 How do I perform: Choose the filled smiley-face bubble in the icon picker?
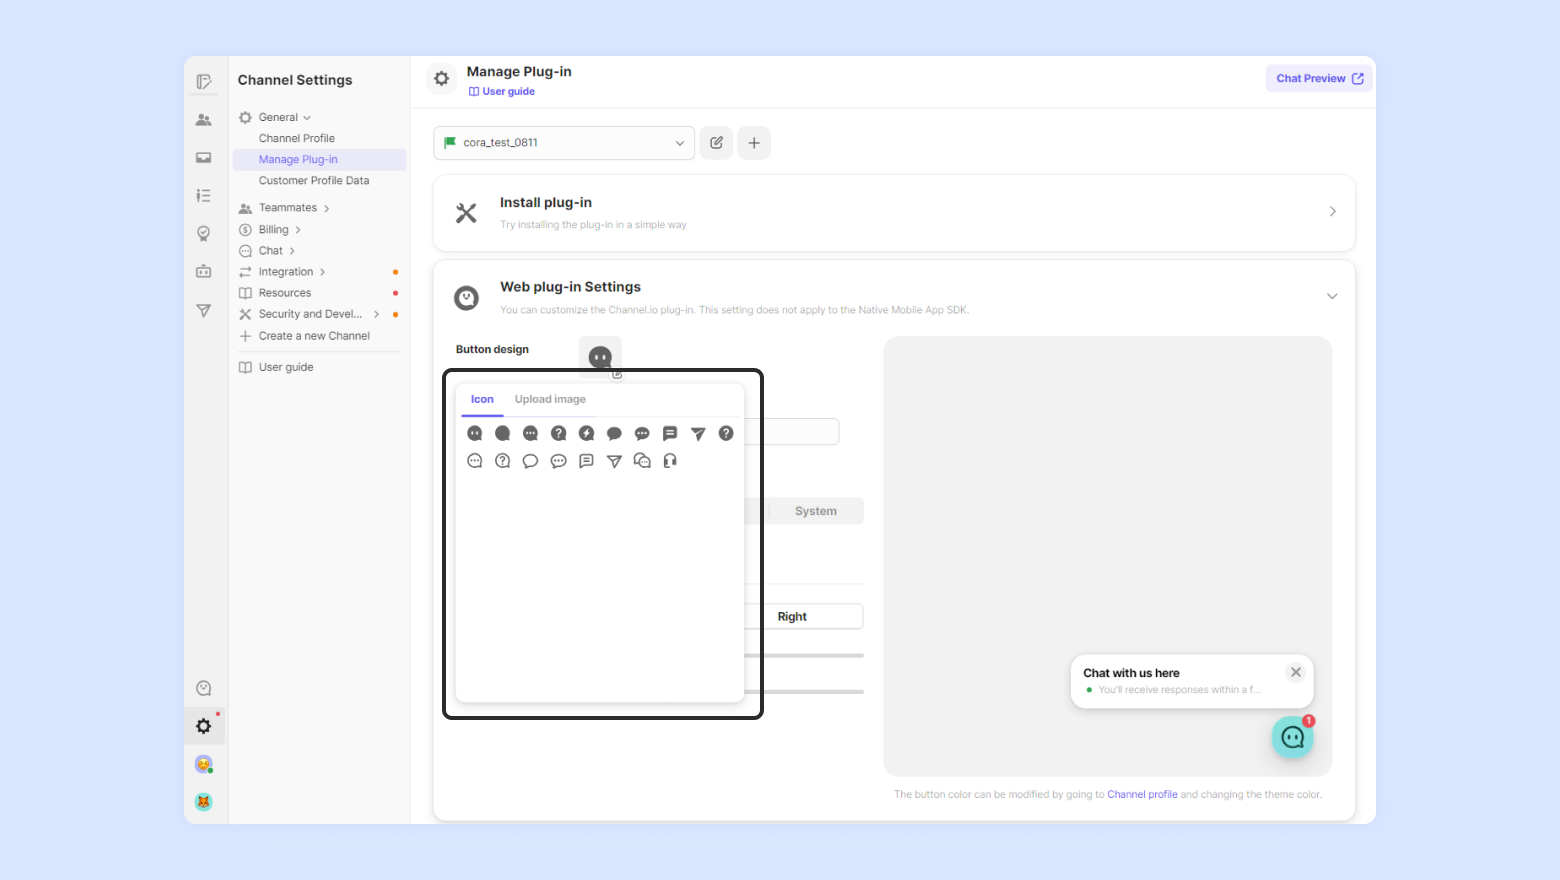pyautogui.click(x=475, y=433)
